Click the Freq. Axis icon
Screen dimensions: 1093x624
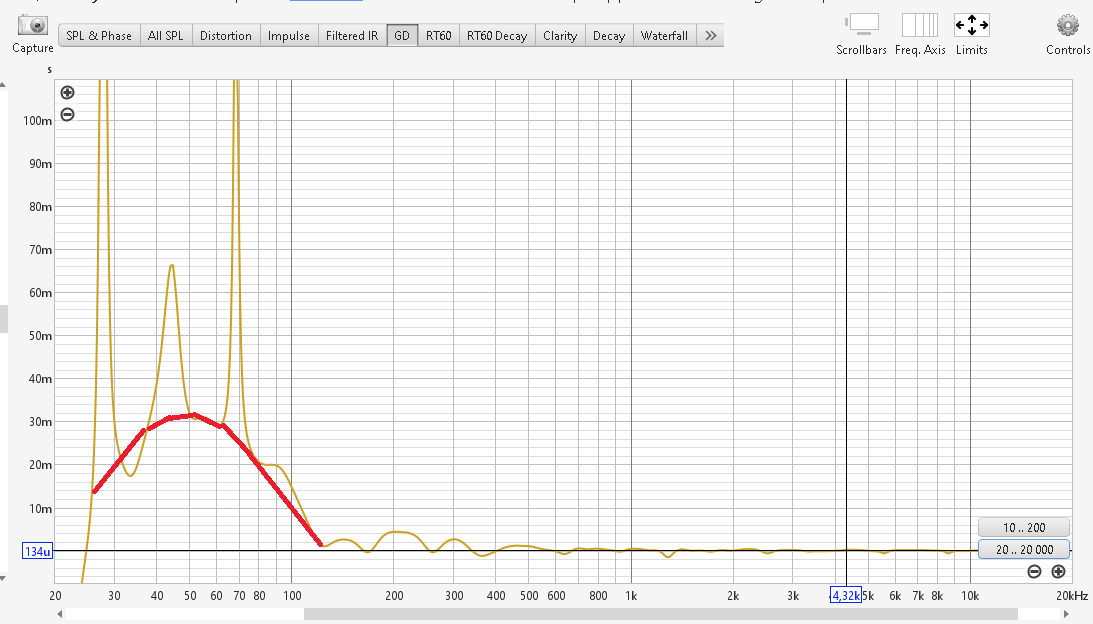tap(919, 25)
